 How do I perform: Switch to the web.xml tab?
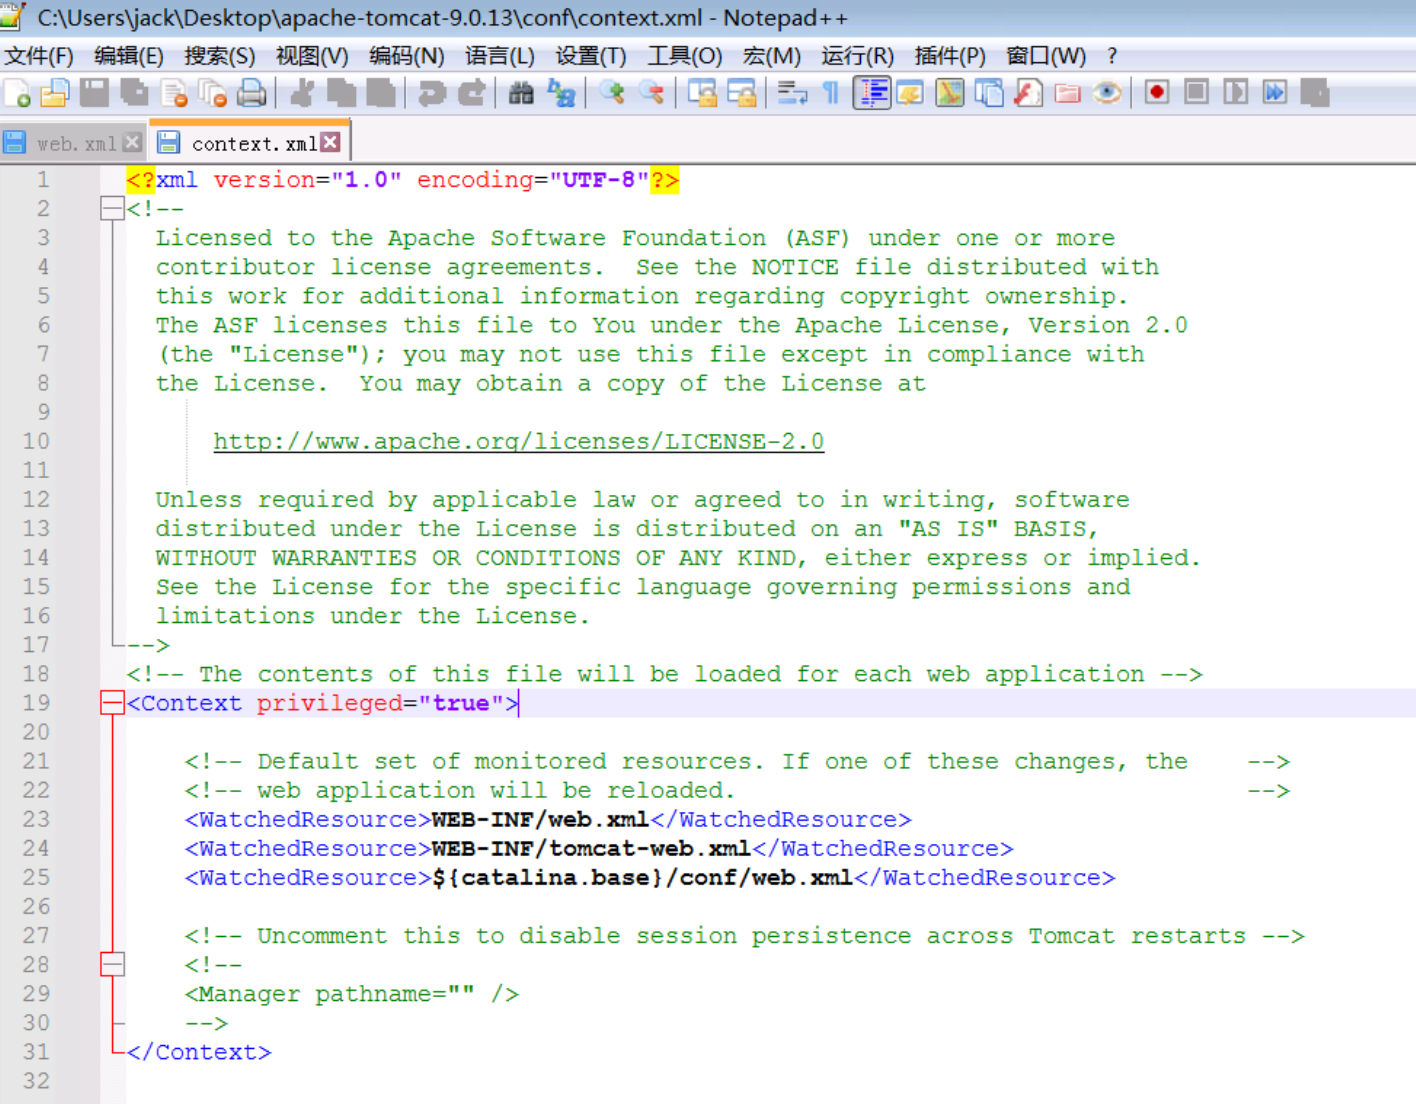tap(75, 144)
